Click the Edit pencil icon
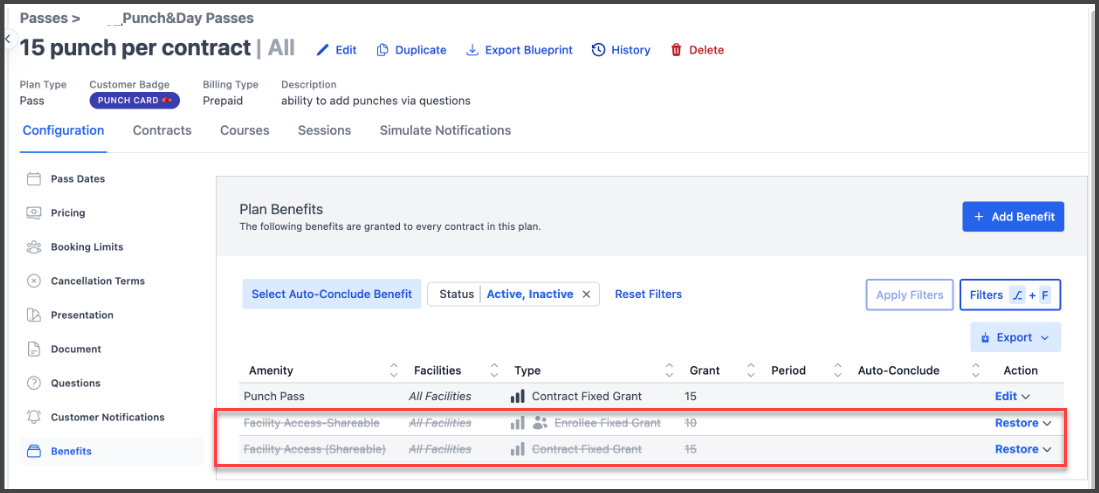Image resolution: width=1099 pixels, height=493 pixels. pyautogui.click(x=322, y=50)
